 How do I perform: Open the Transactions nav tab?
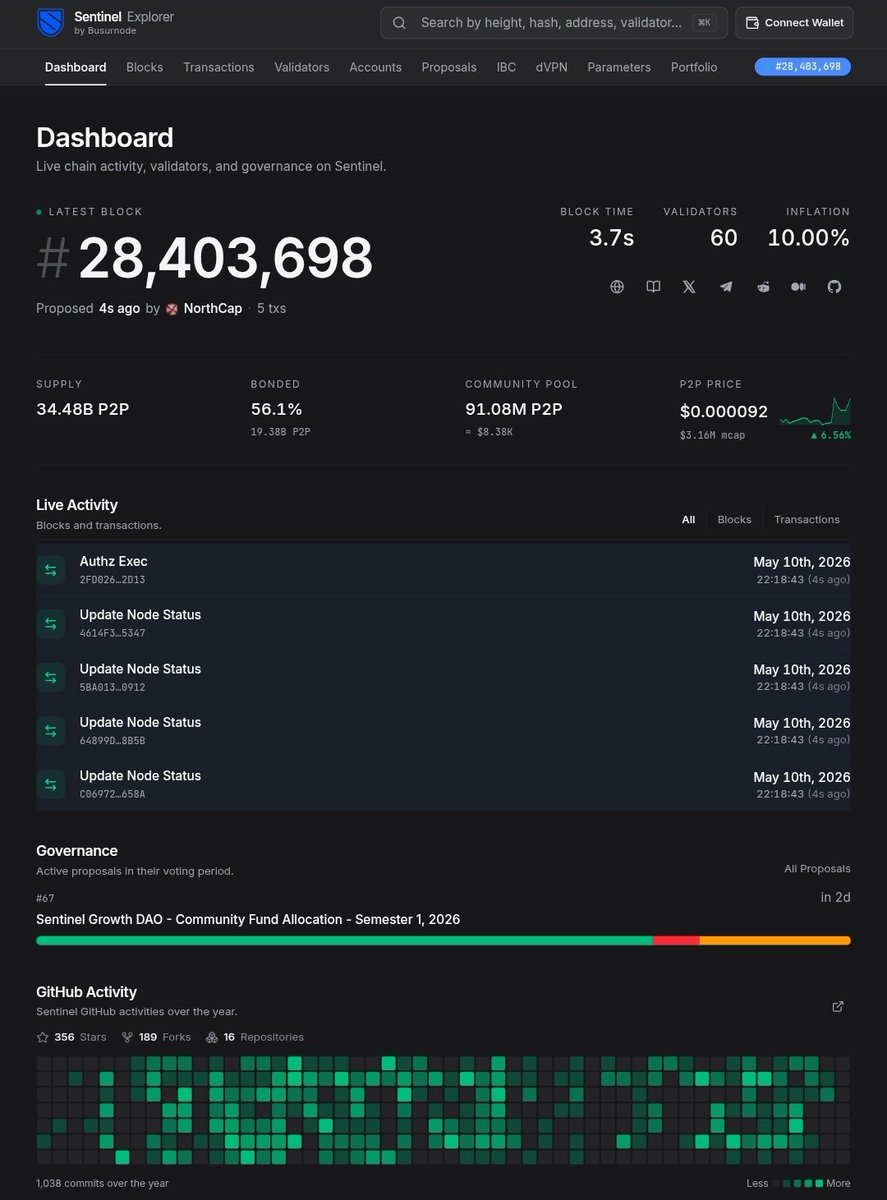(x=219, y=67)
